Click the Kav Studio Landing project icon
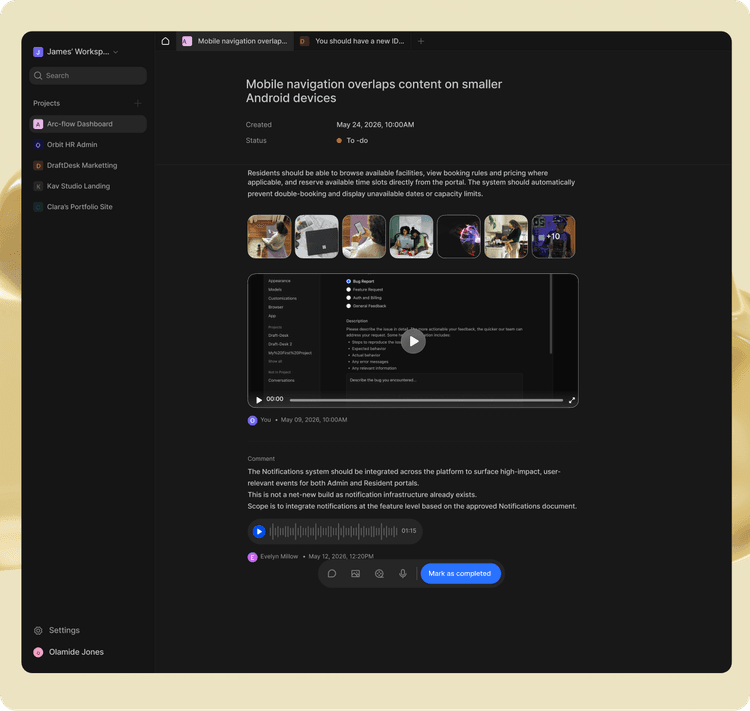This screenshot has height=711, width=750. [x=38, y=186]
